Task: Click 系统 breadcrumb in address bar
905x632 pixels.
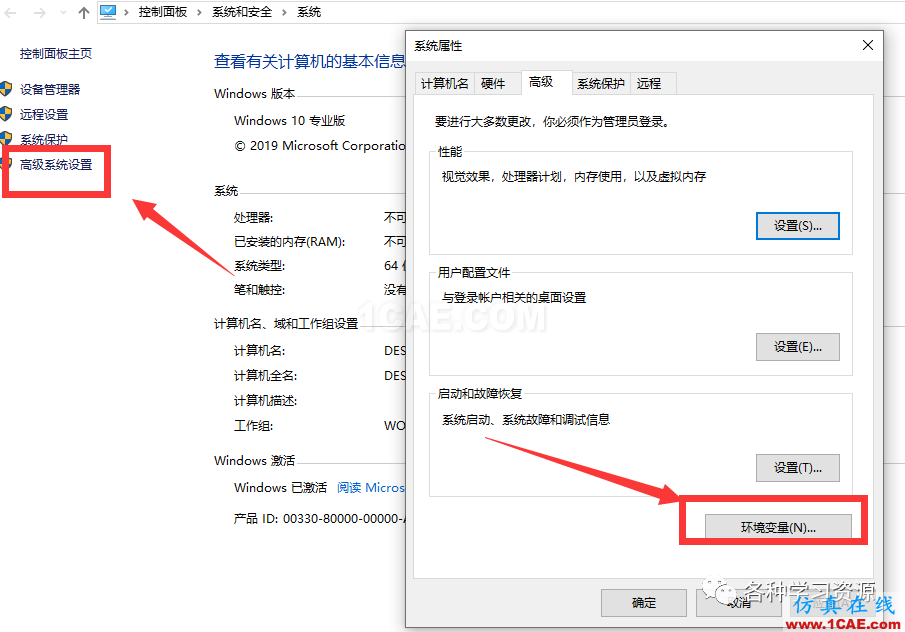Action: (309, 12)
